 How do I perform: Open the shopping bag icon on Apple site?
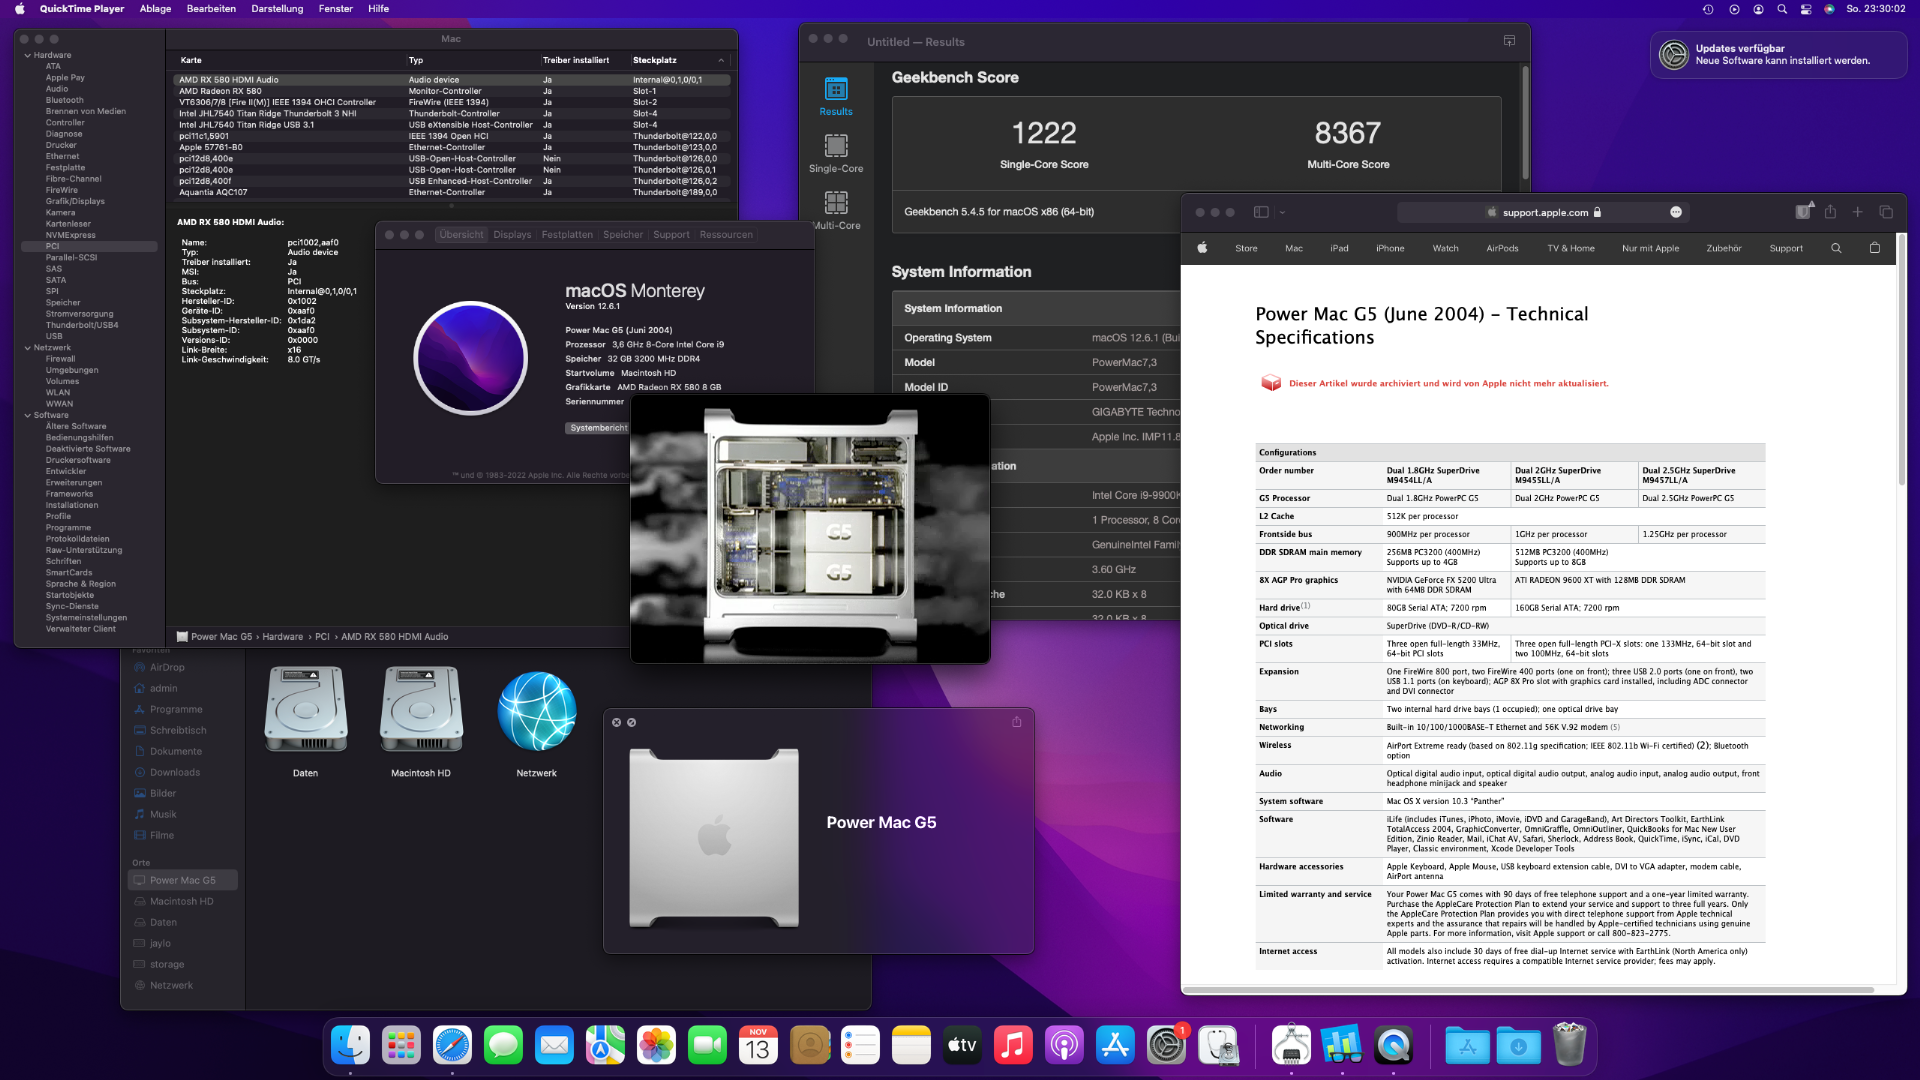click(1875, 248)
